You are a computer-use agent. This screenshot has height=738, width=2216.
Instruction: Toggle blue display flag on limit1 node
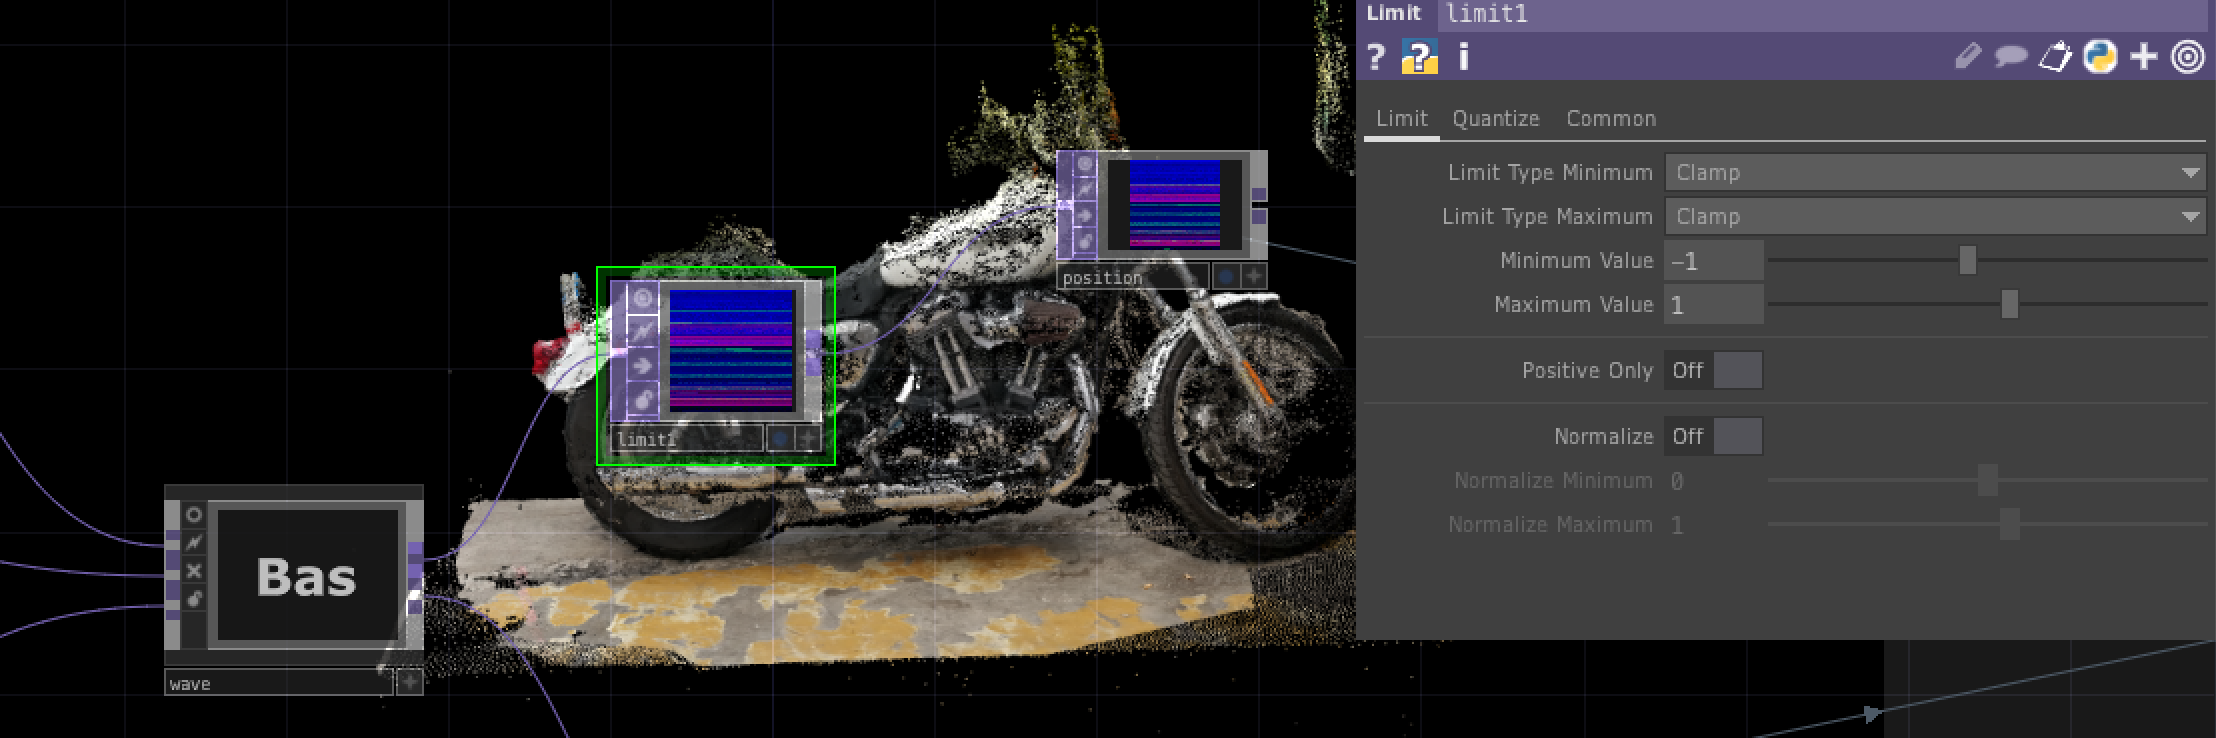point(779,438)
